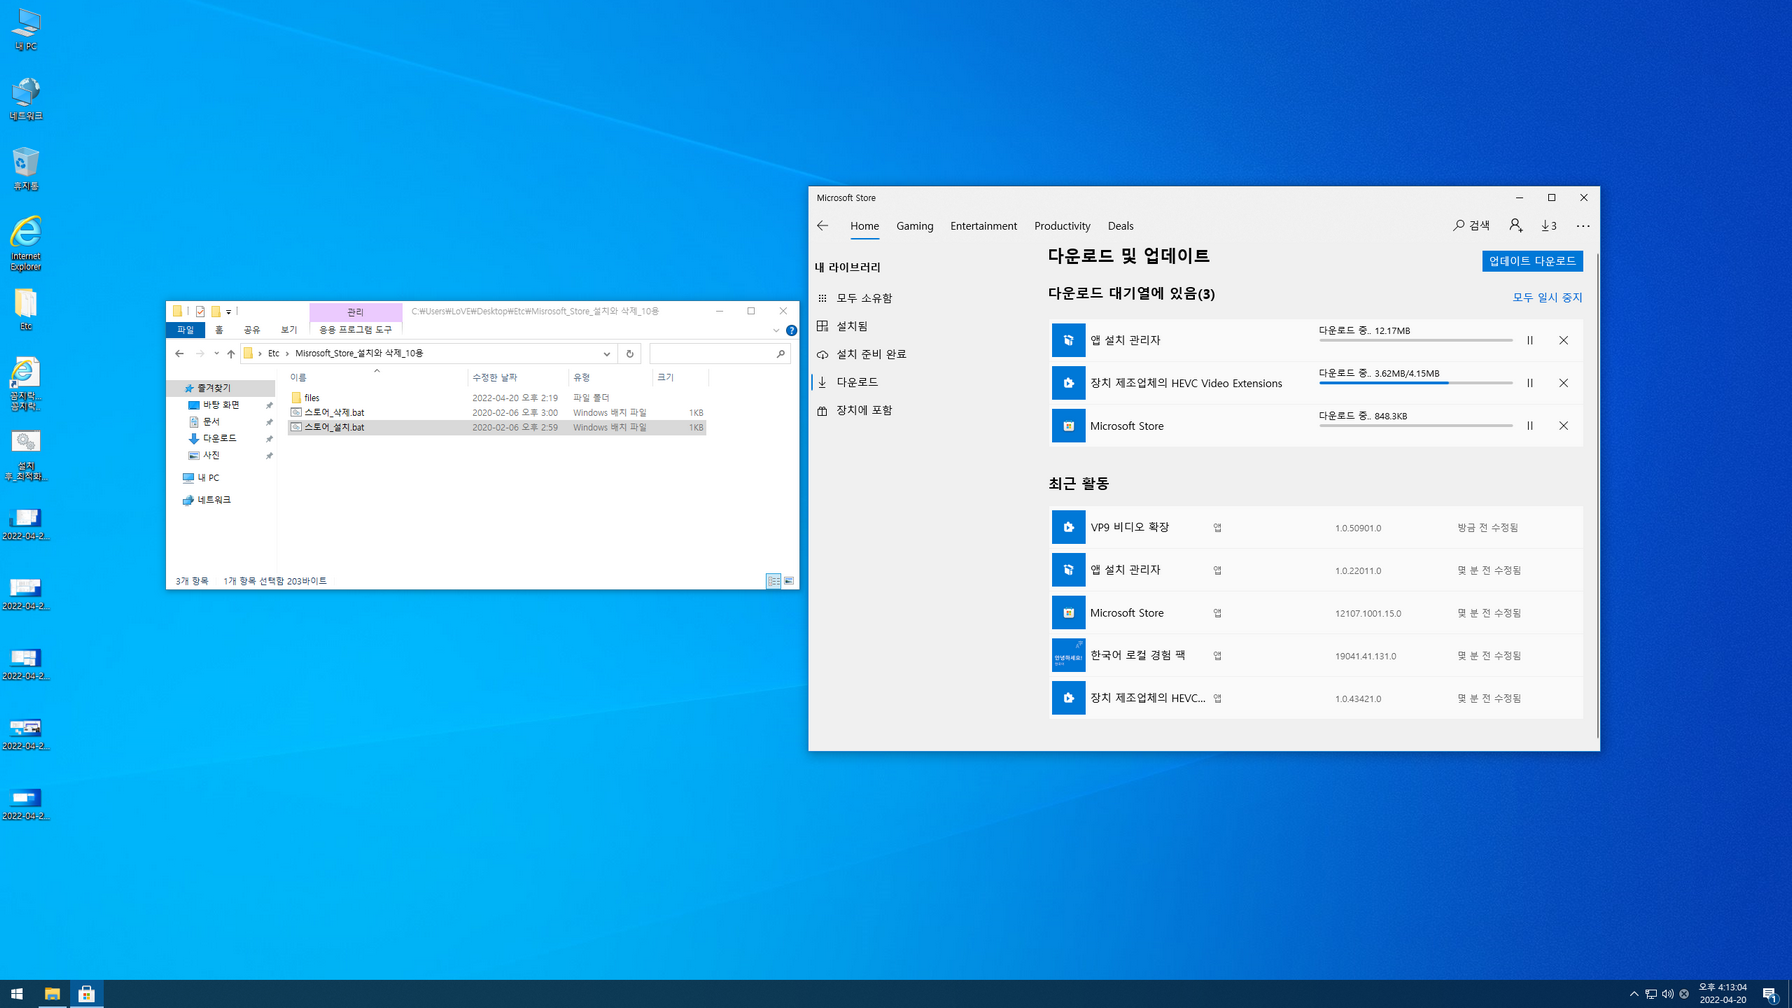Switch to the Entertainment tab in Store
The height and width of the screenshot is (1008, 1792).
(984, 226)
